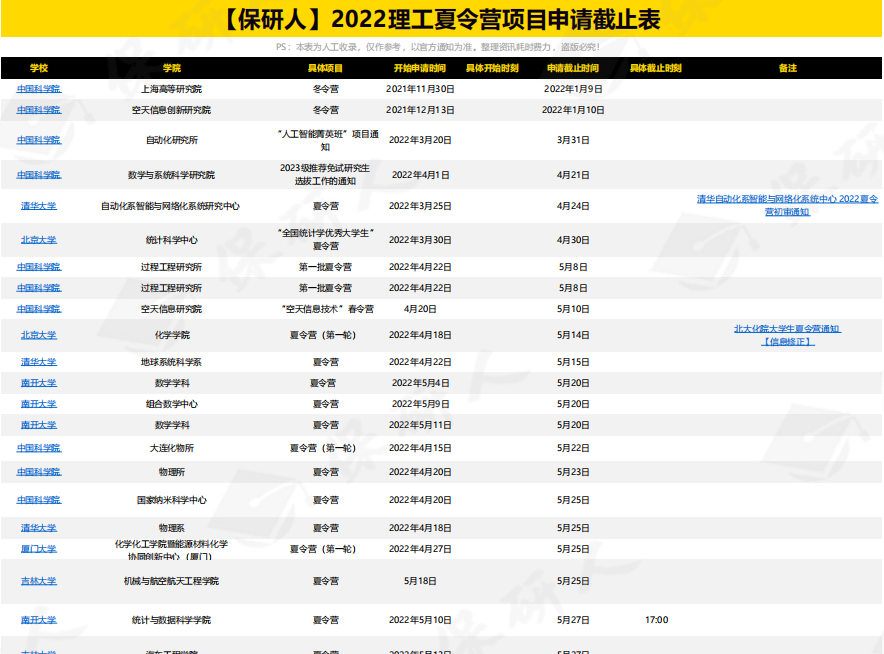
Task: Select the 统计科学中心 cell
Action: pyautogui.click(x=171, y=240)
